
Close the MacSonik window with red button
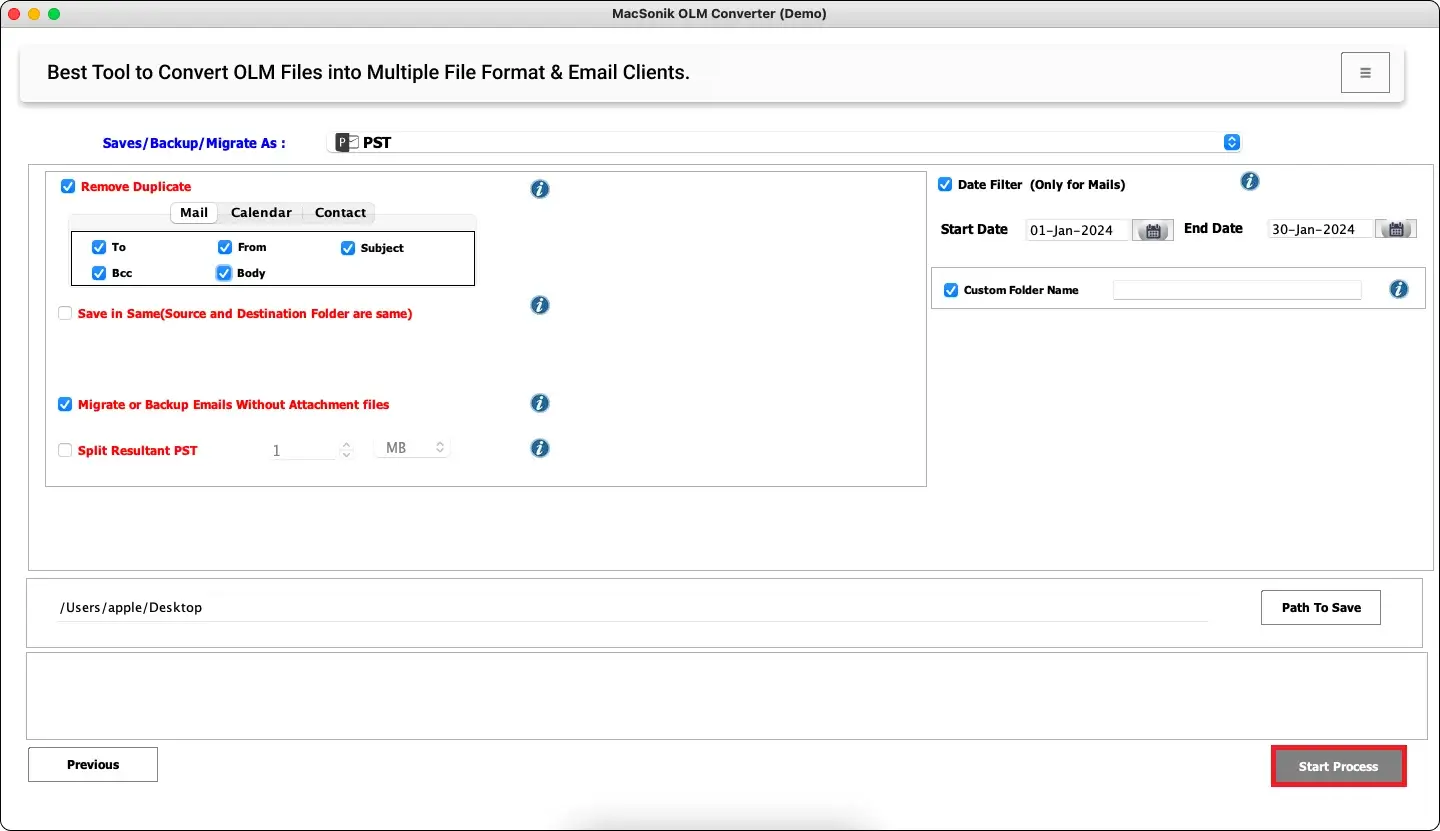point(14,14)
